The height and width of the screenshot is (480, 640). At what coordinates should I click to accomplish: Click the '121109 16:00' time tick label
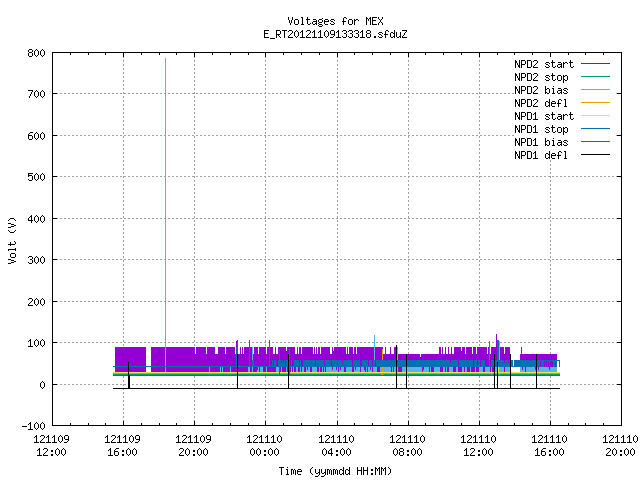tap(122, 446)
